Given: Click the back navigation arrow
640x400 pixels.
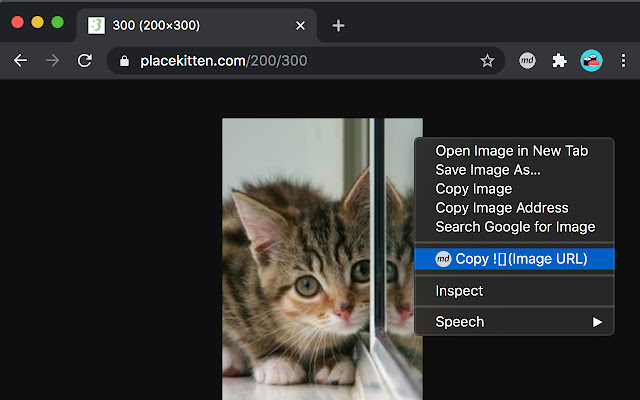Looking at the screenshot, I should [20, 61].
